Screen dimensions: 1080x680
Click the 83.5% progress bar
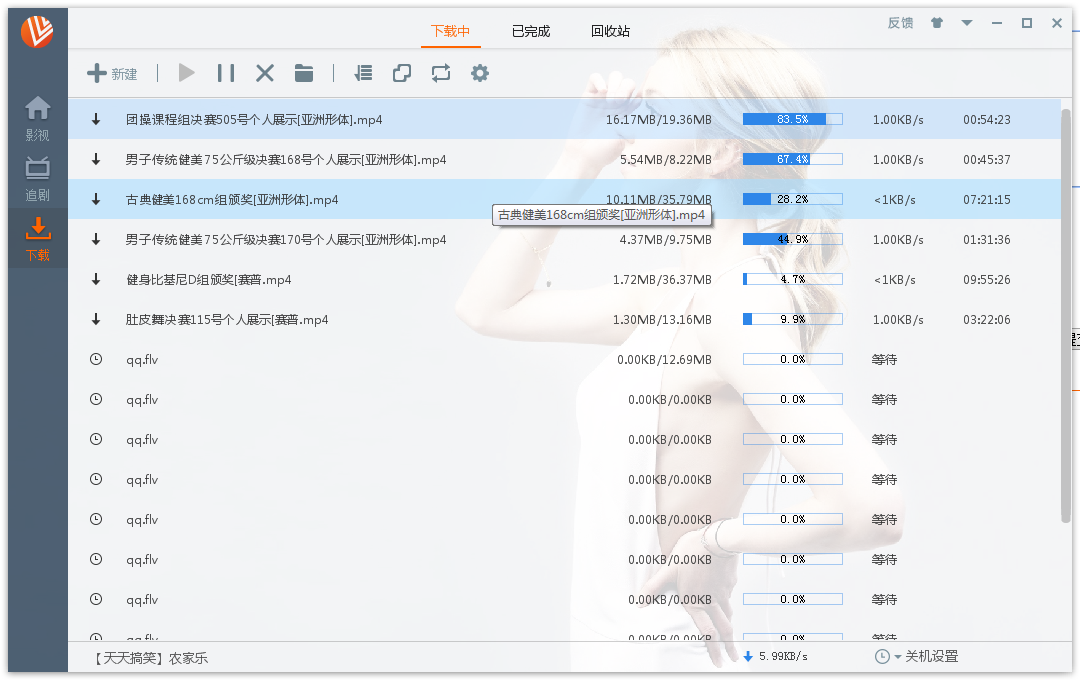792,119
